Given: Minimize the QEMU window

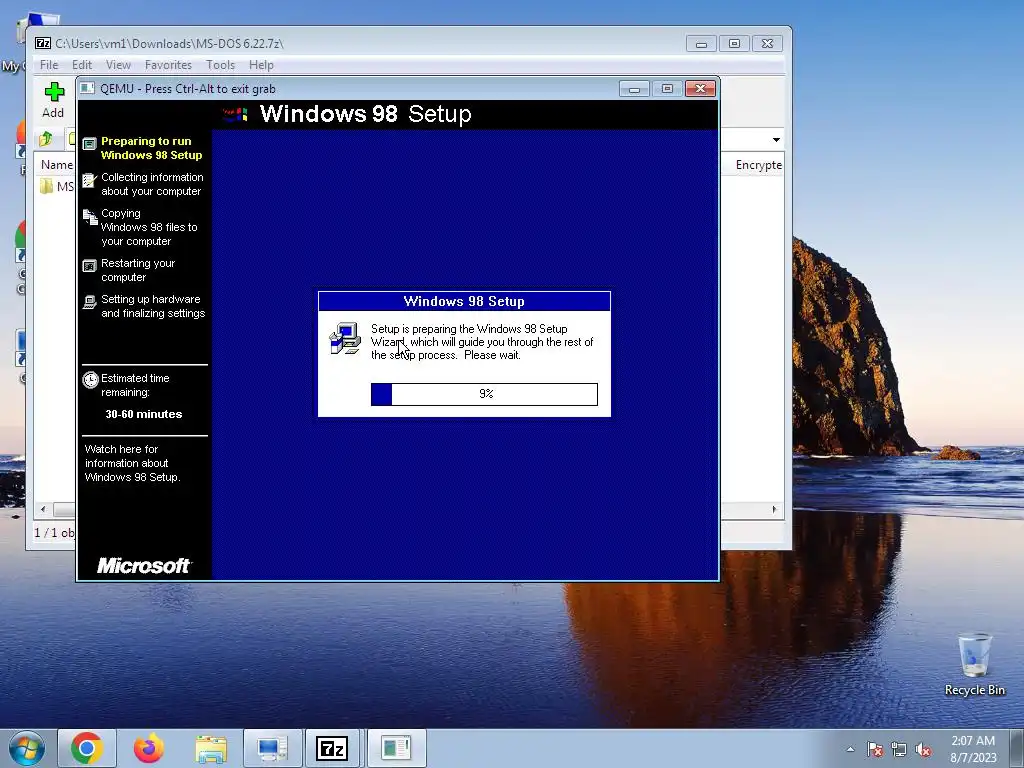Looking at the screenshot, I should point(634,89).
